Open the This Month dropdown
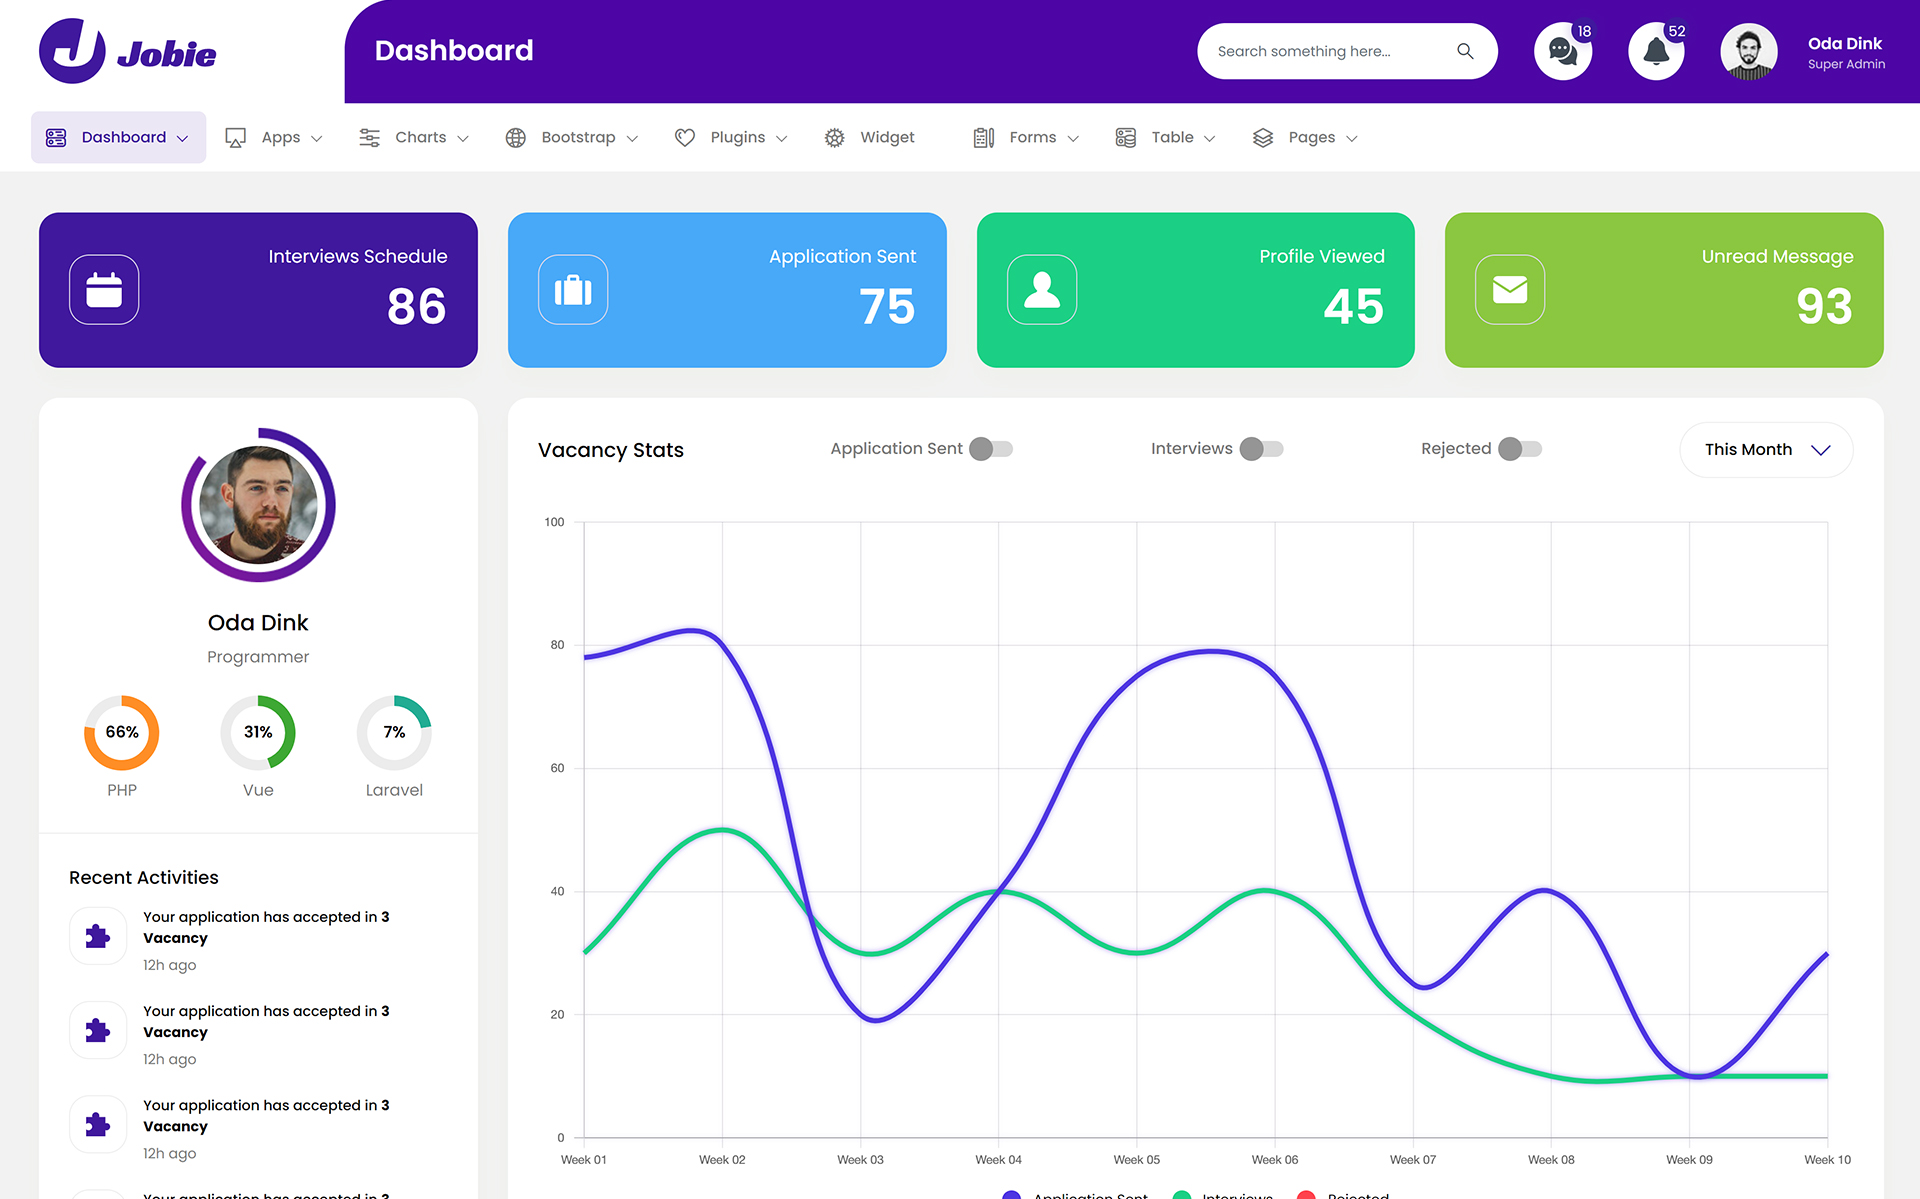Screen dimensions: 1920x1199 [1766, 450]
